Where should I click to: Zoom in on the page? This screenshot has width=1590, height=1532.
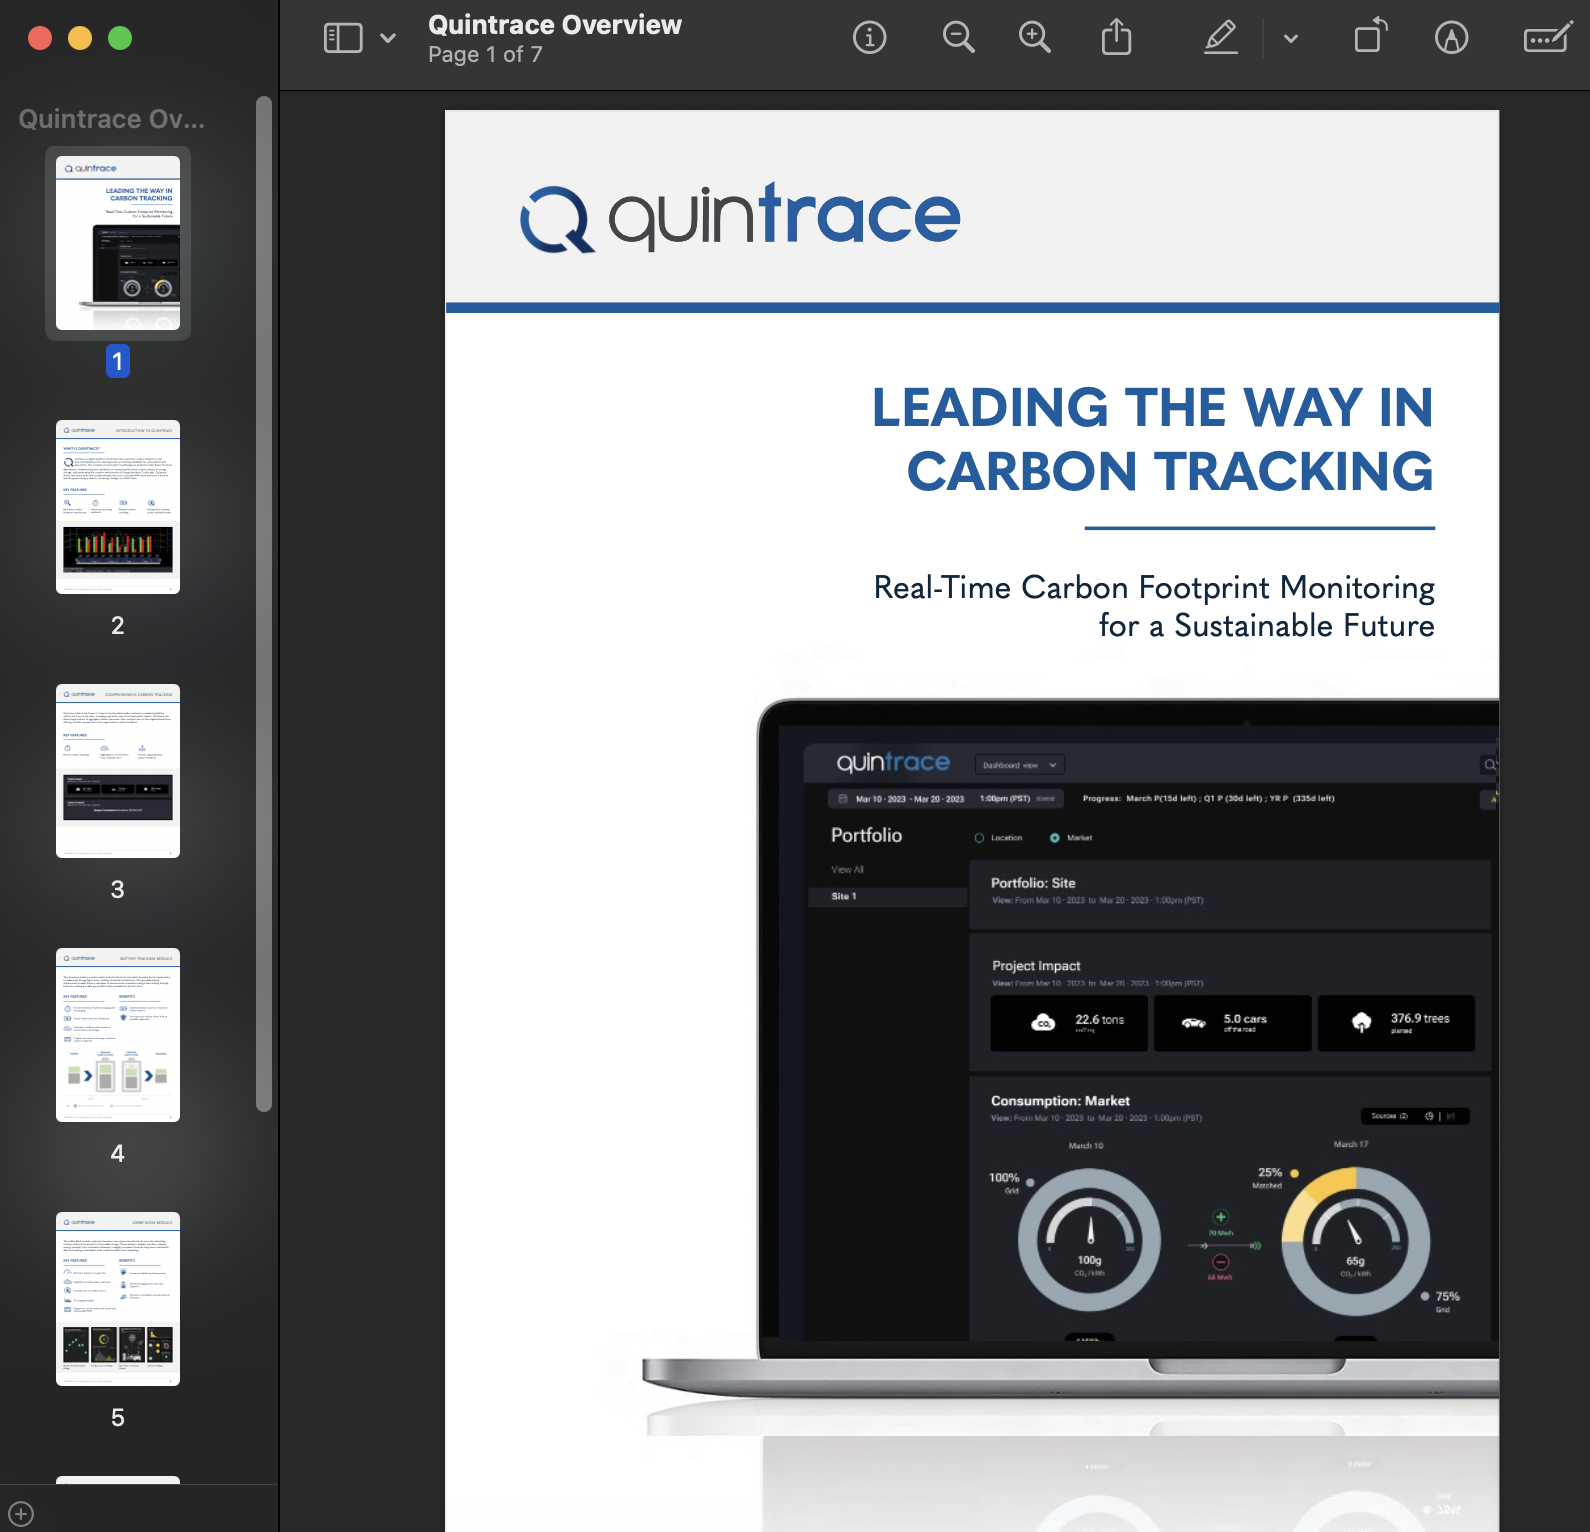[1034, 38]
